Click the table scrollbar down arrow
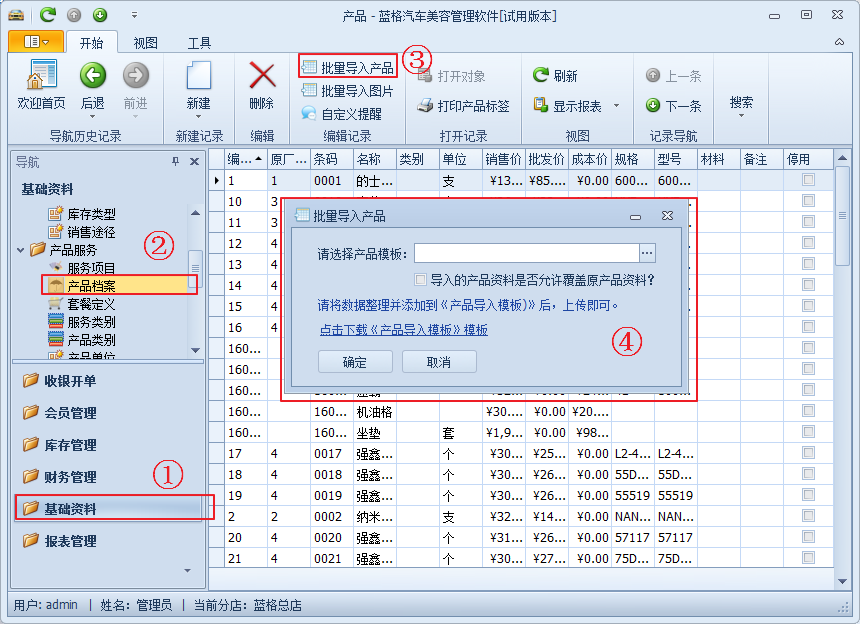 tap(842, 581)
